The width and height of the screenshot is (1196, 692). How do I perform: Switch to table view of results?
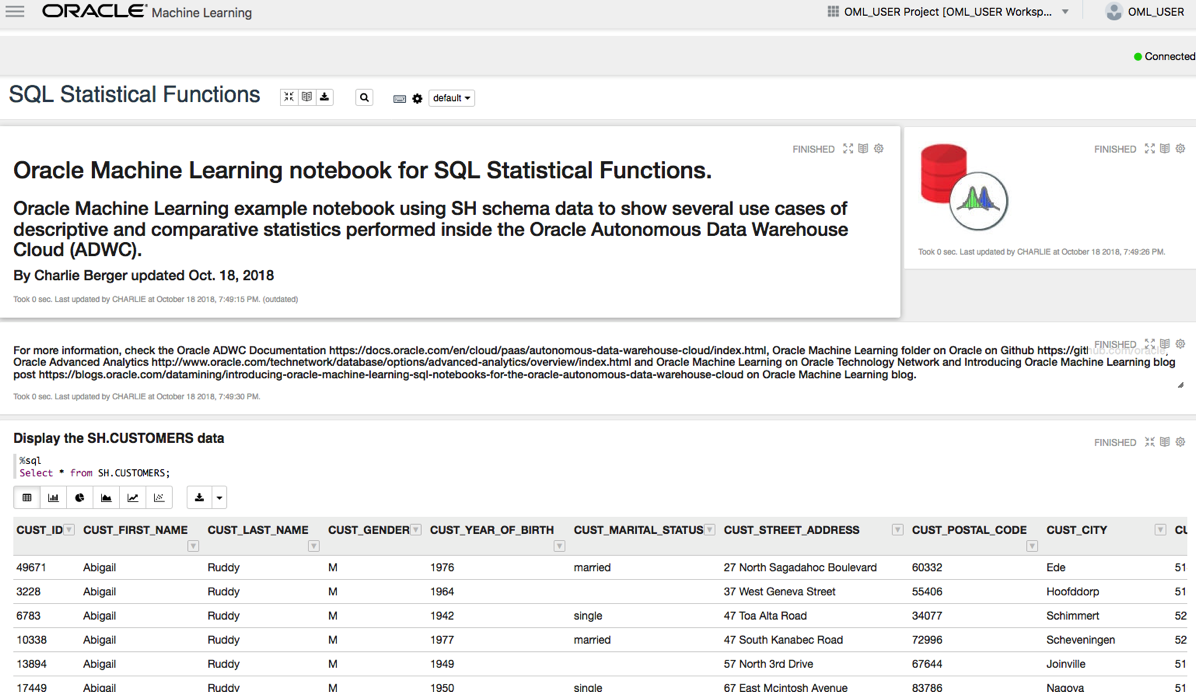coord(27,497)
